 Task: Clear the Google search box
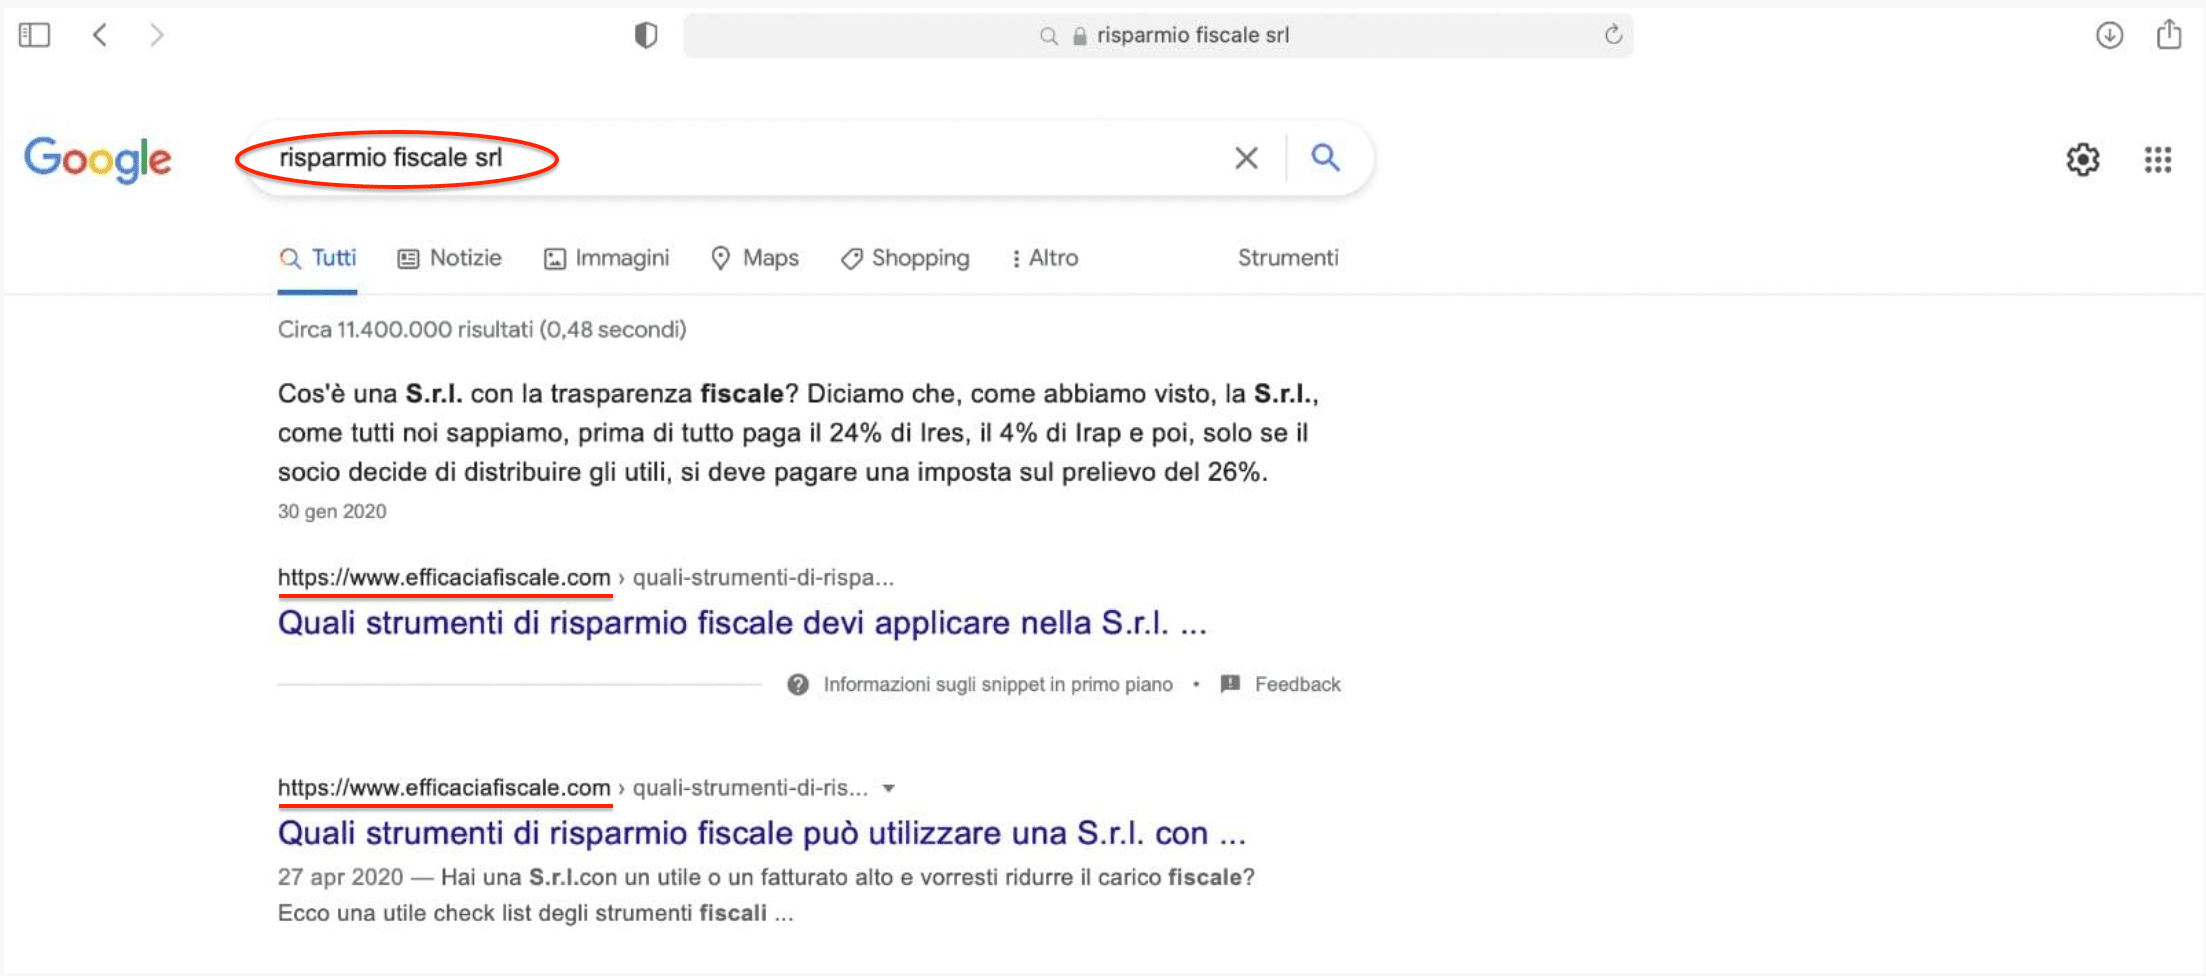(x=1245, y=158)
